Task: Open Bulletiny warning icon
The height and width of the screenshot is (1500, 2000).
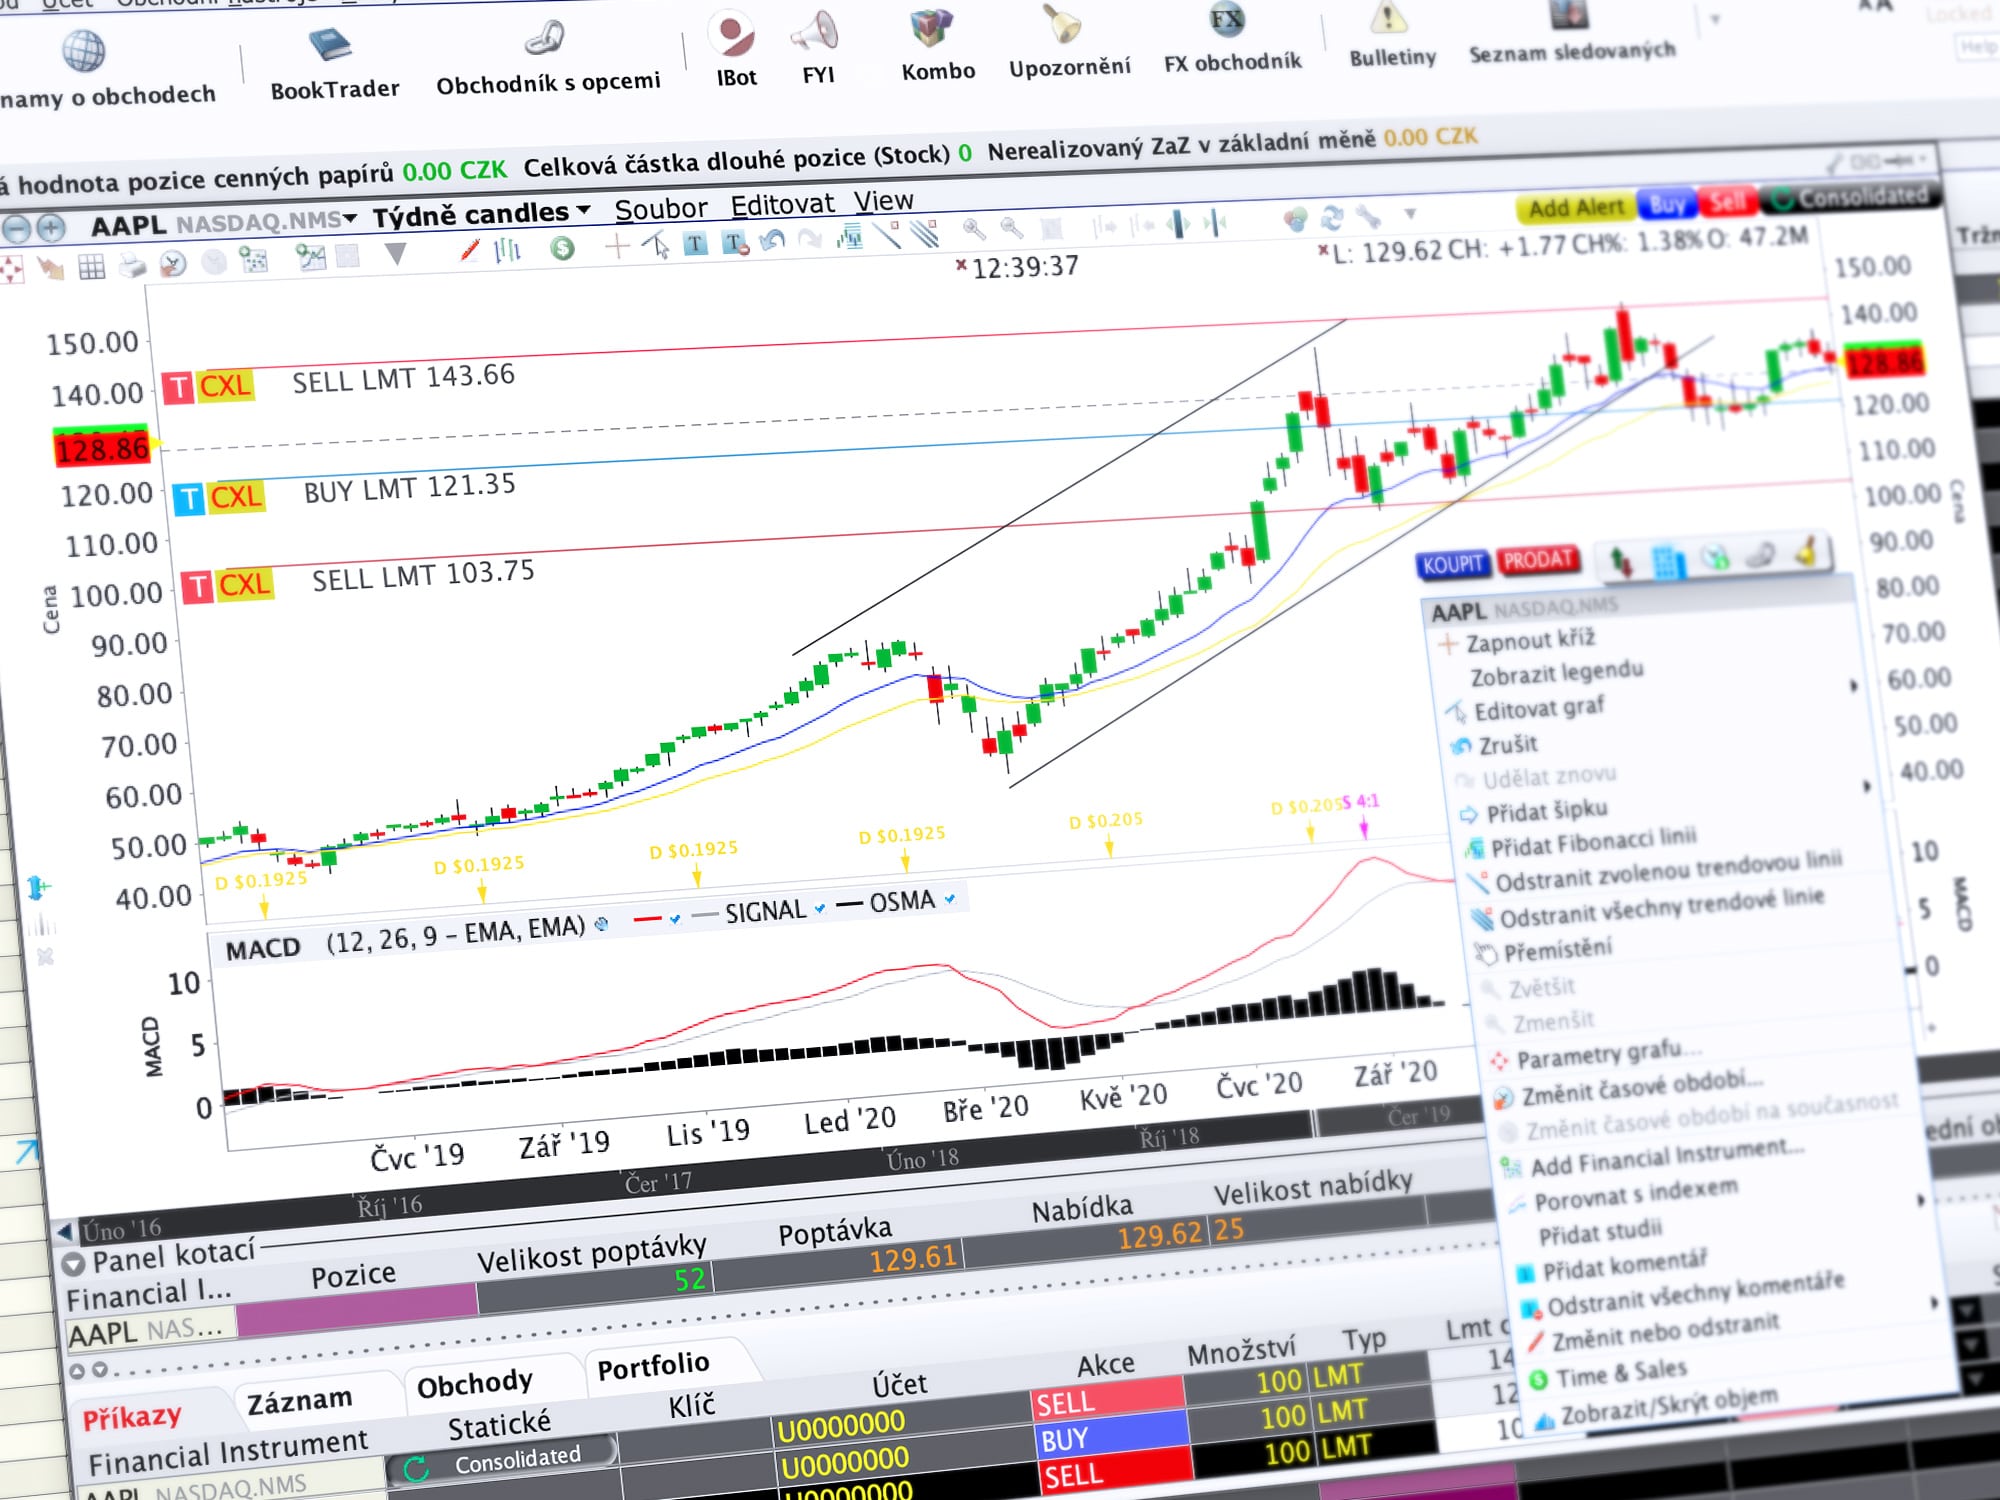Action: tap(1392, 35)
